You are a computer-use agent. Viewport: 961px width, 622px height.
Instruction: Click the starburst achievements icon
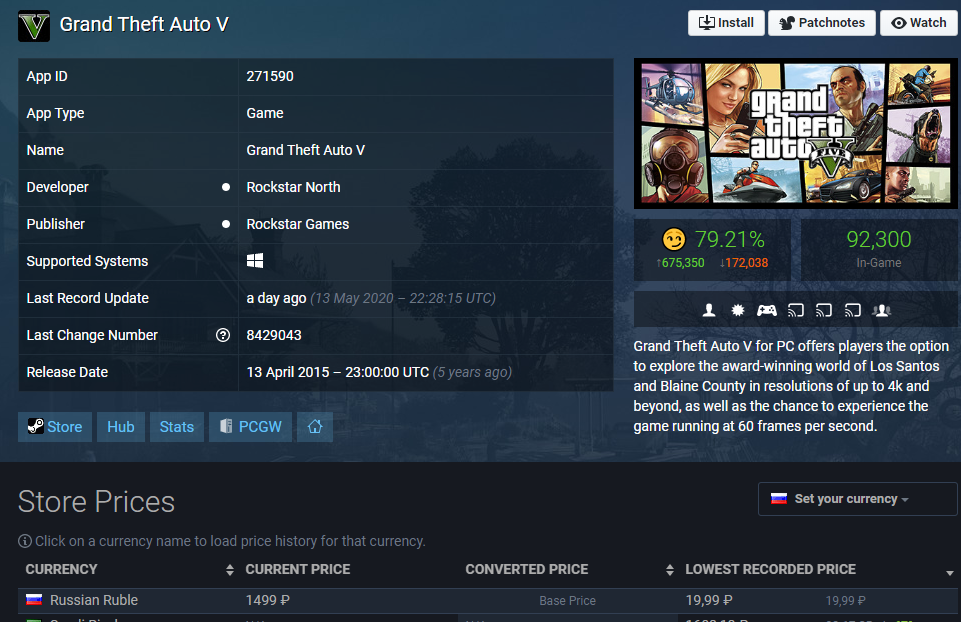tap(738, 310)
